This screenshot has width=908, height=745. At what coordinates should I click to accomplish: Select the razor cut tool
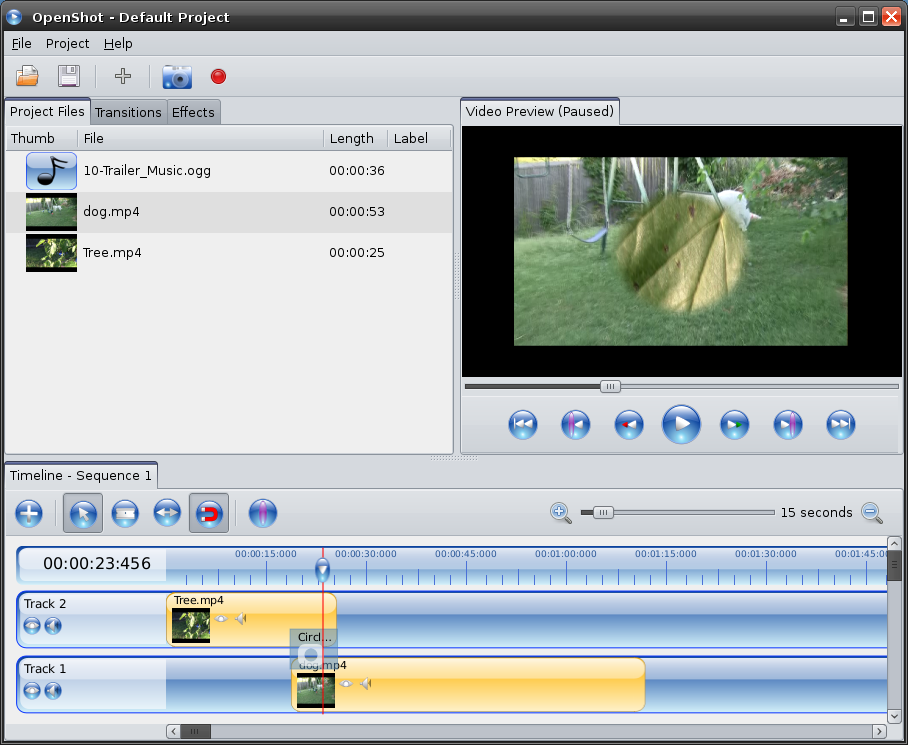125,514
